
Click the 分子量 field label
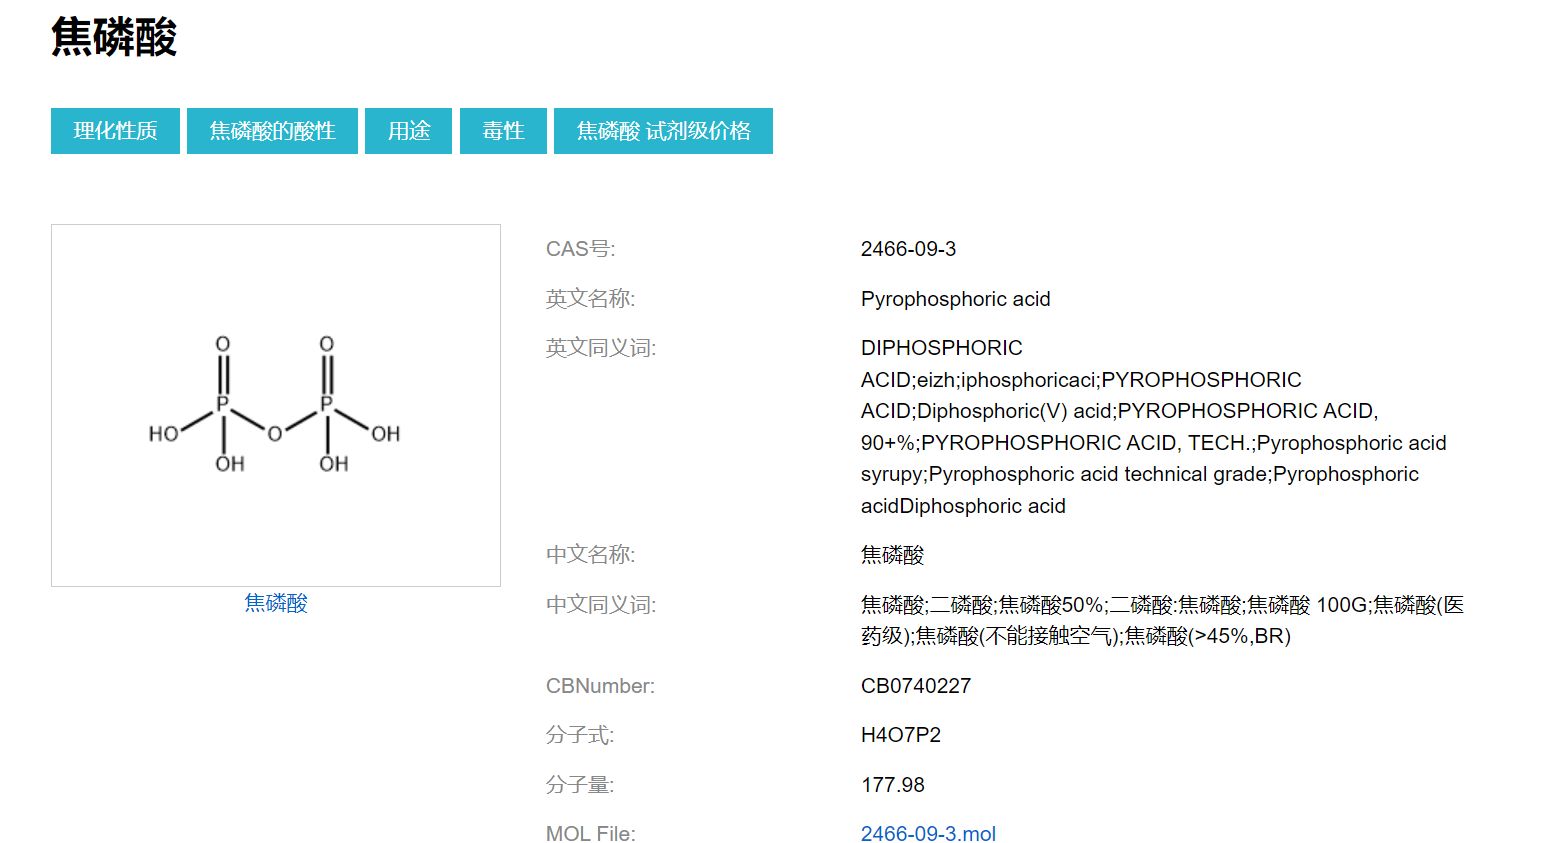pyautogui.click(x=579, y=785)
